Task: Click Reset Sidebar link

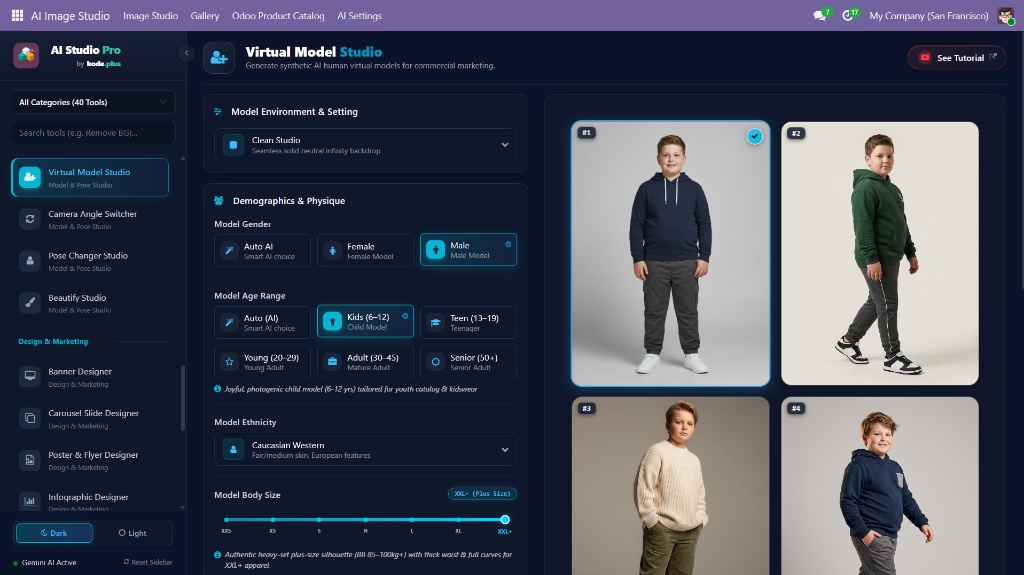Action: 148,562
